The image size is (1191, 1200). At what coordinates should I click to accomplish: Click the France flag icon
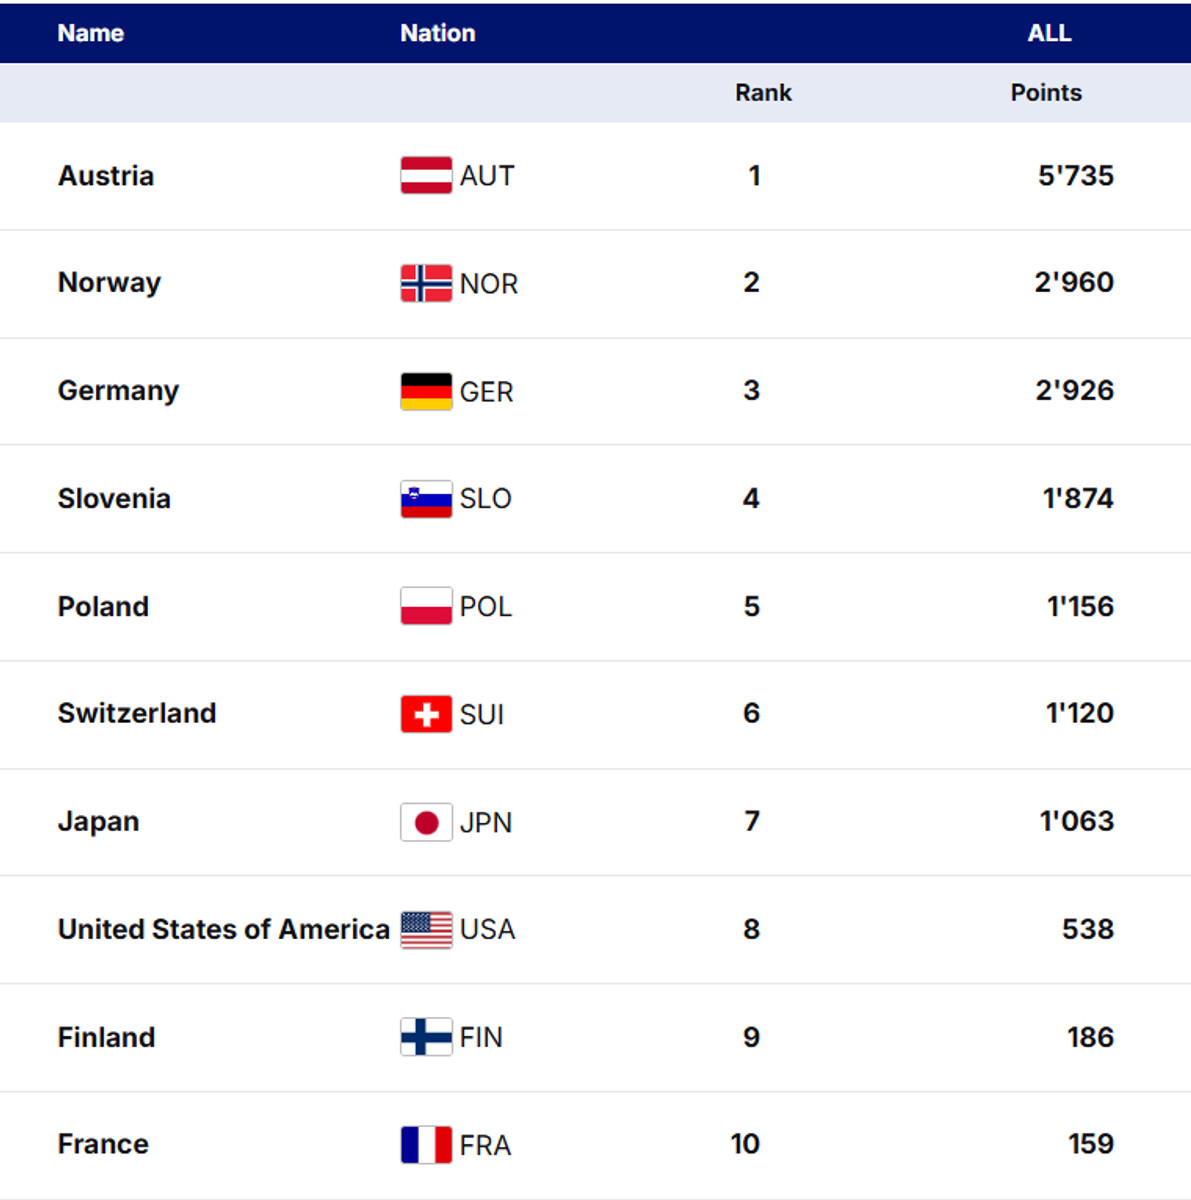426,1144
